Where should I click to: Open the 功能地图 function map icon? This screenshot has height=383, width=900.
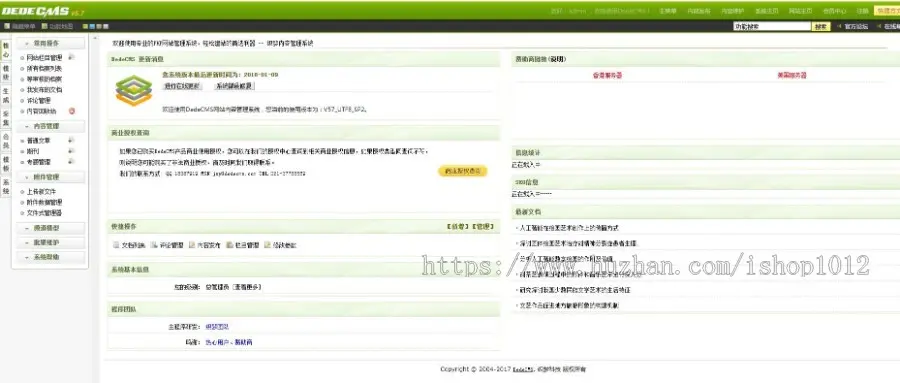(x=45, y=26)
